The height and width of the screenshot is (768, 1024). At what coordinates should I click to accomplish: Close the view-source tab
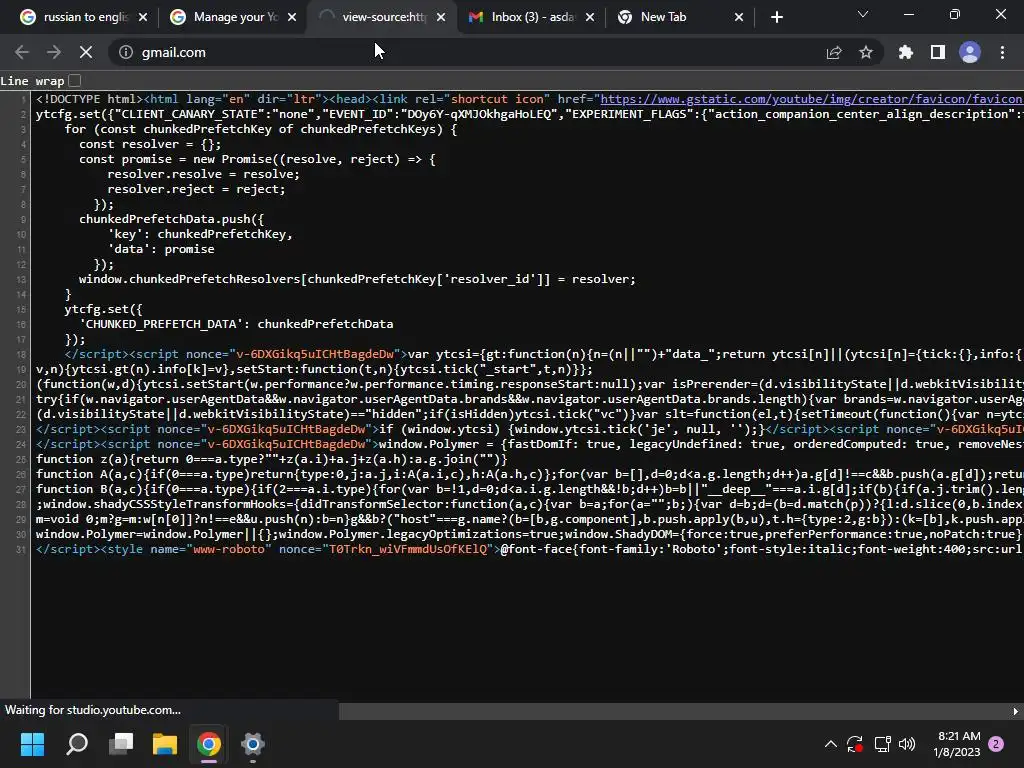pos(441,18)
